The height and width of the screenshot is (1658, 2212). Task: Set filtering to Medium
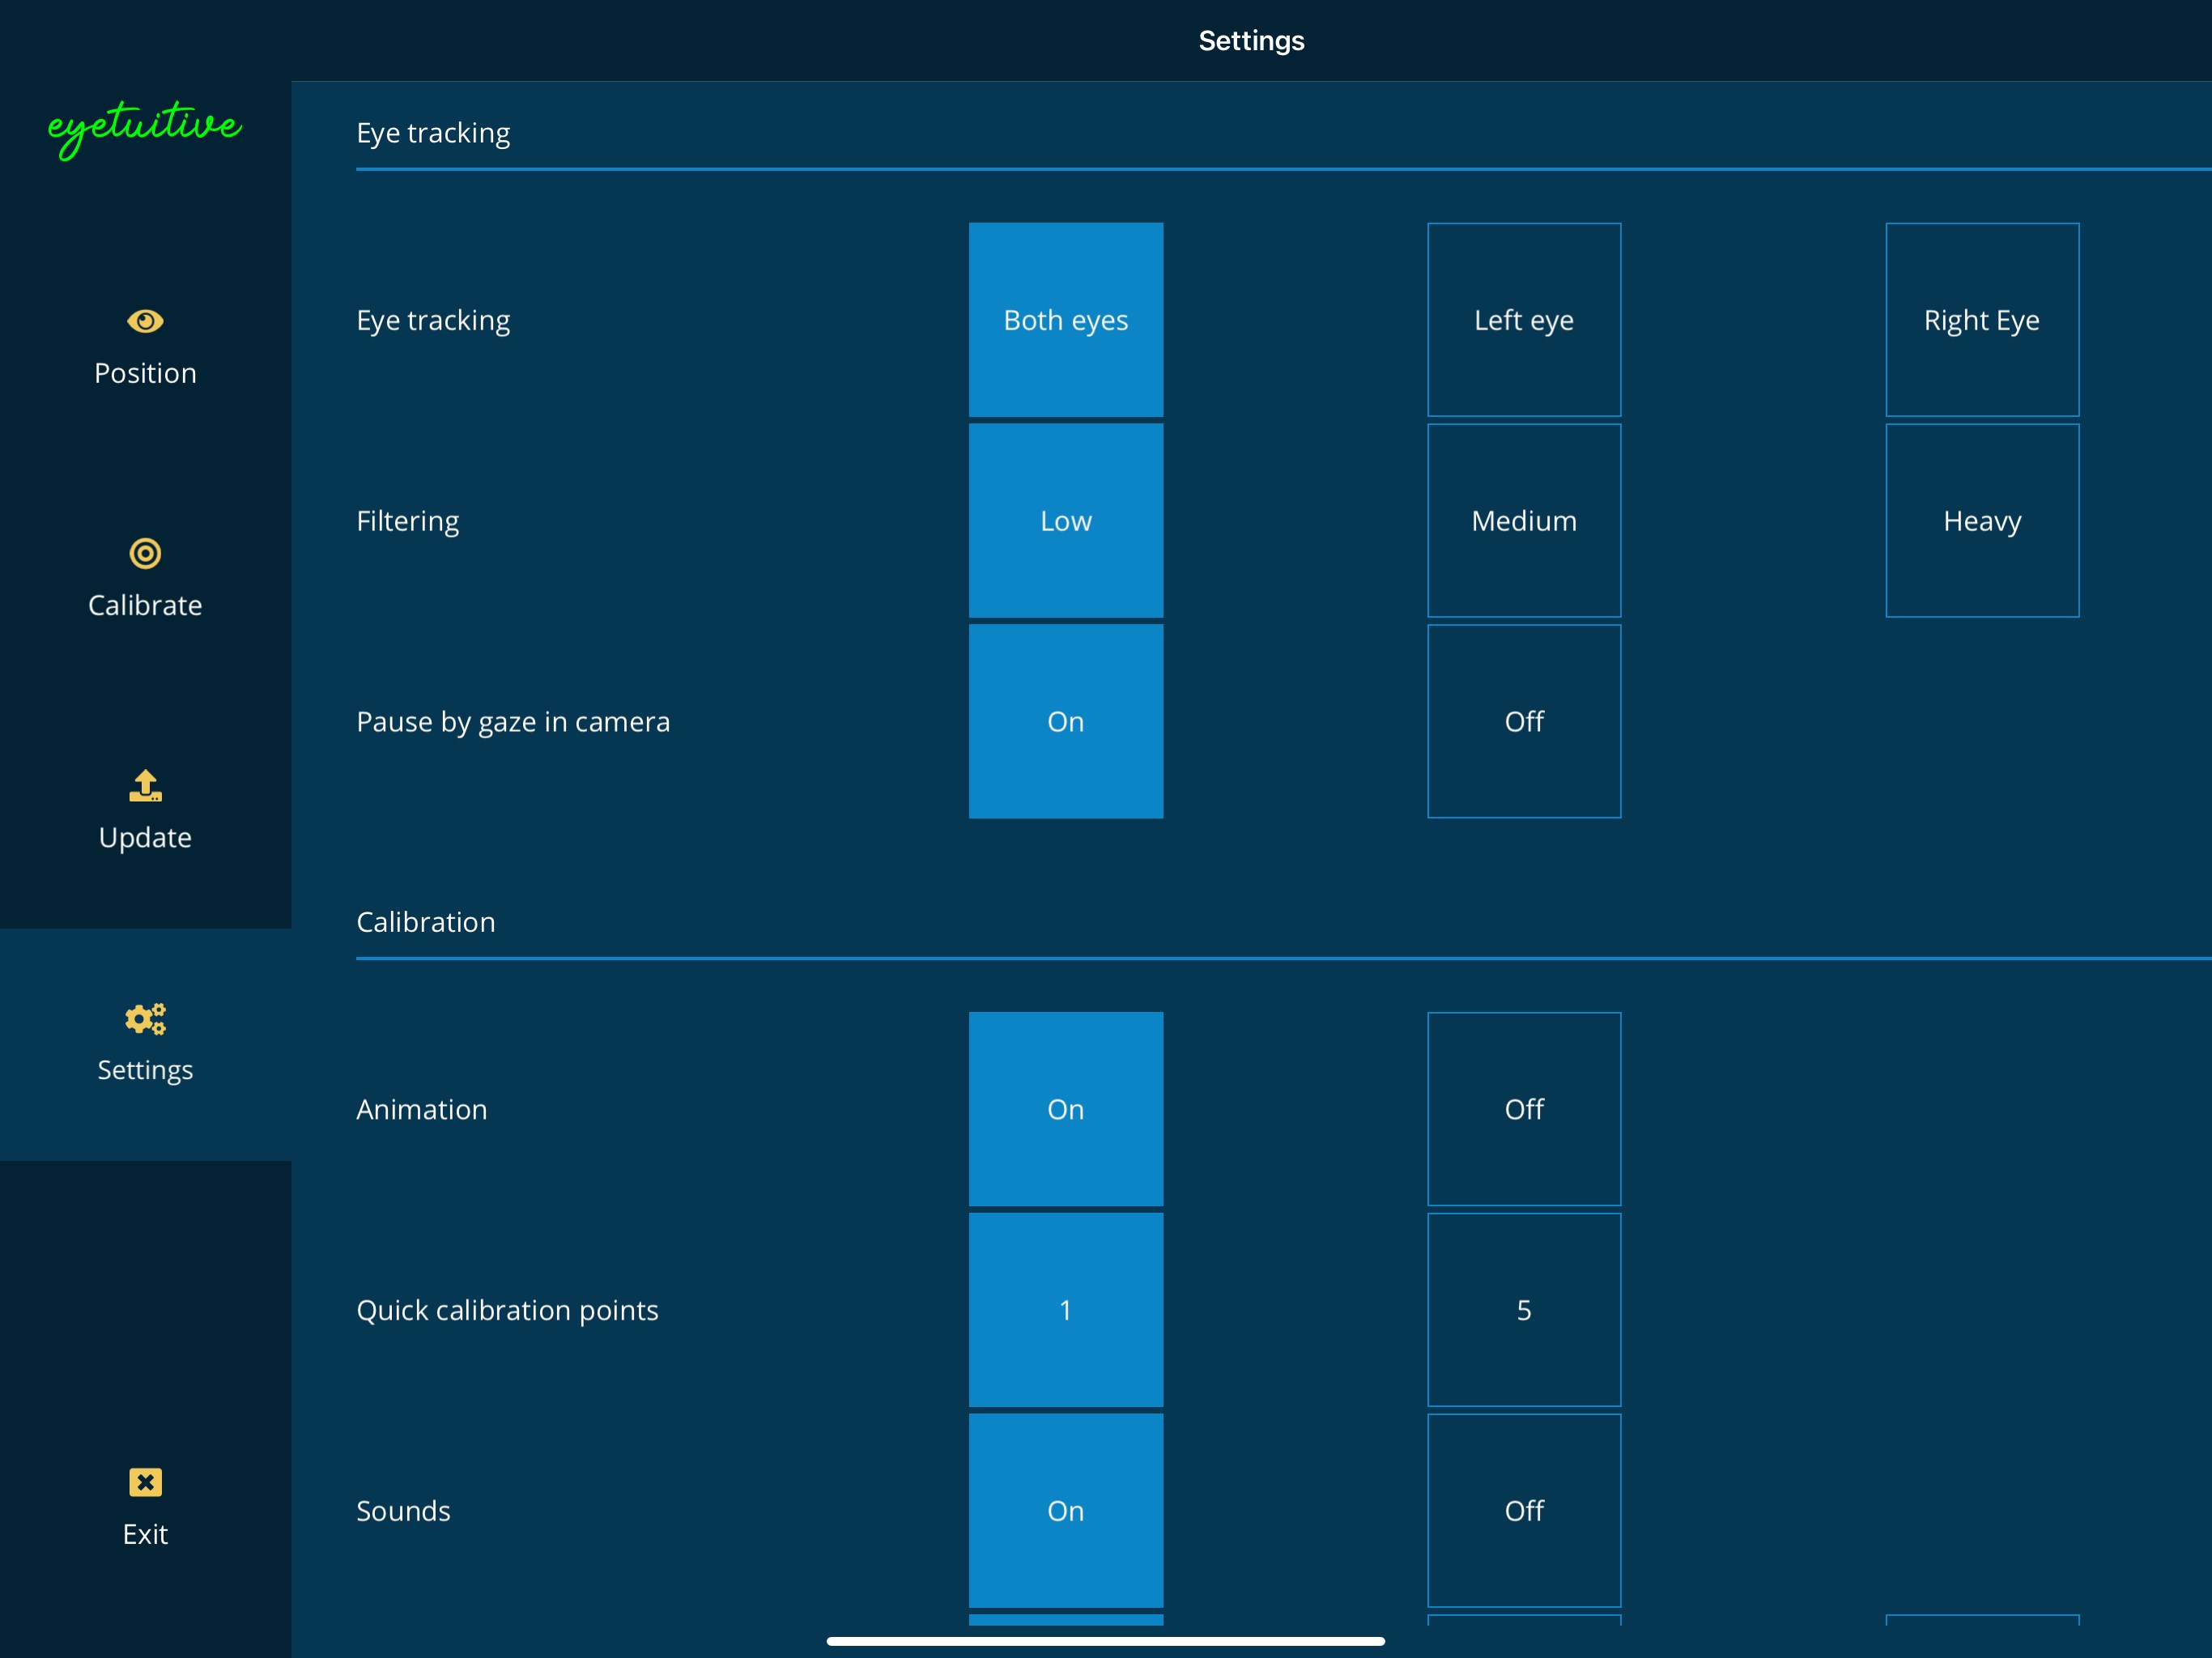click(x=1523, y=521)
